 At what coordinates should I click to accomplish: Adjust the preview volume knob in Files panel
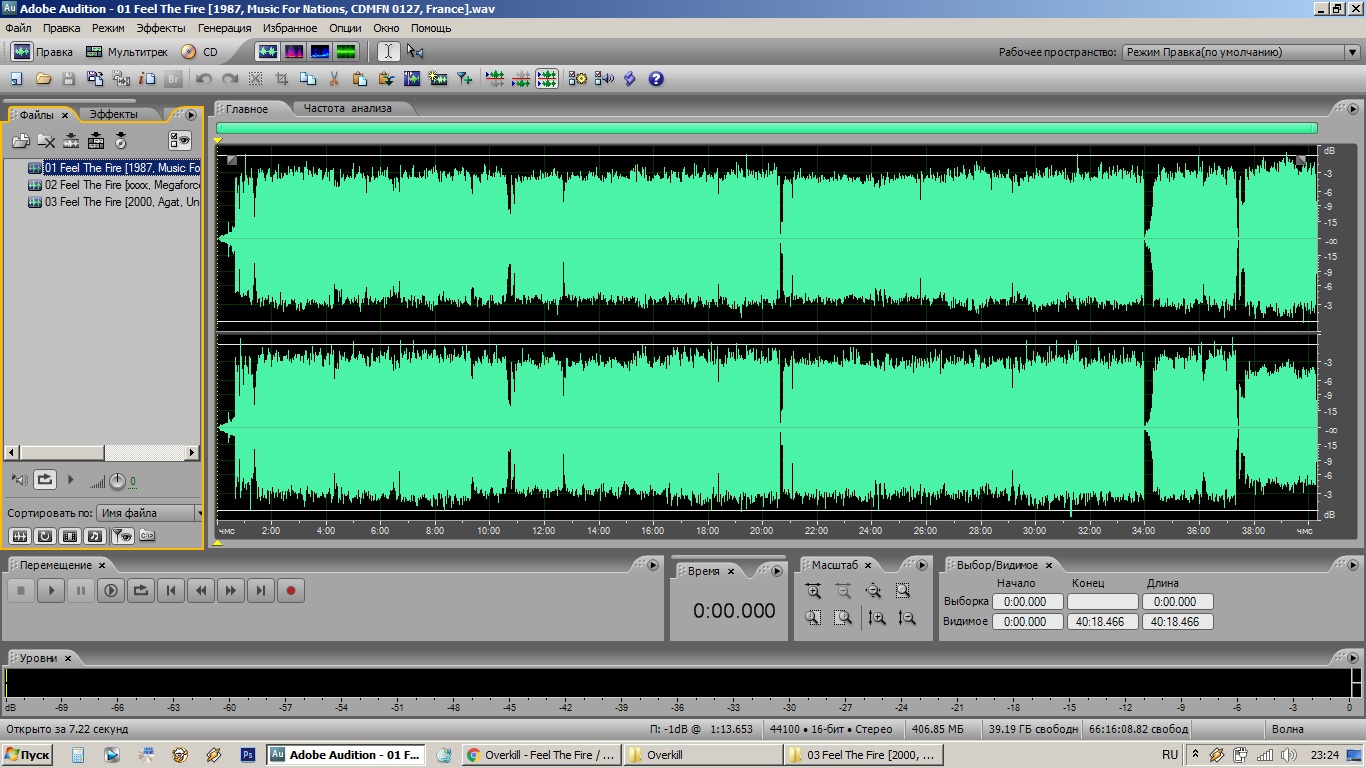coord(117,482)
